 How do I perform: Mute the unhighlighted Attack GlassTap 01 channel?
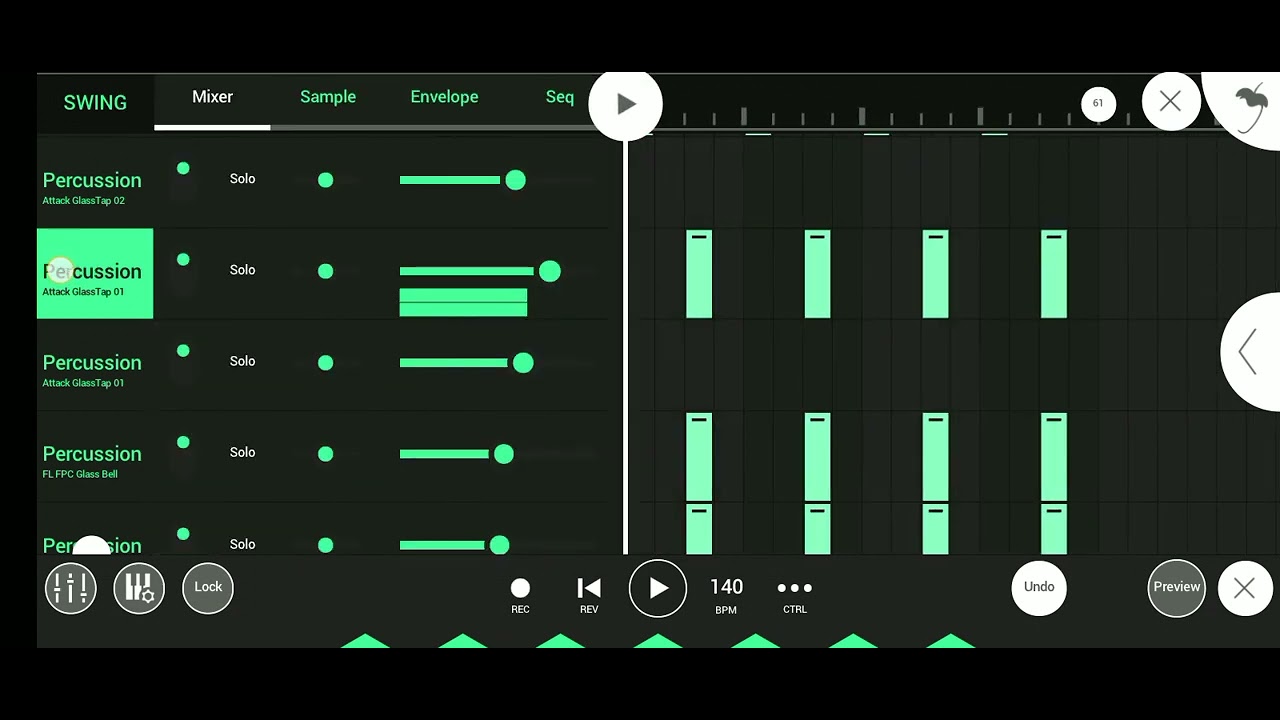click(x=183, y=350)
